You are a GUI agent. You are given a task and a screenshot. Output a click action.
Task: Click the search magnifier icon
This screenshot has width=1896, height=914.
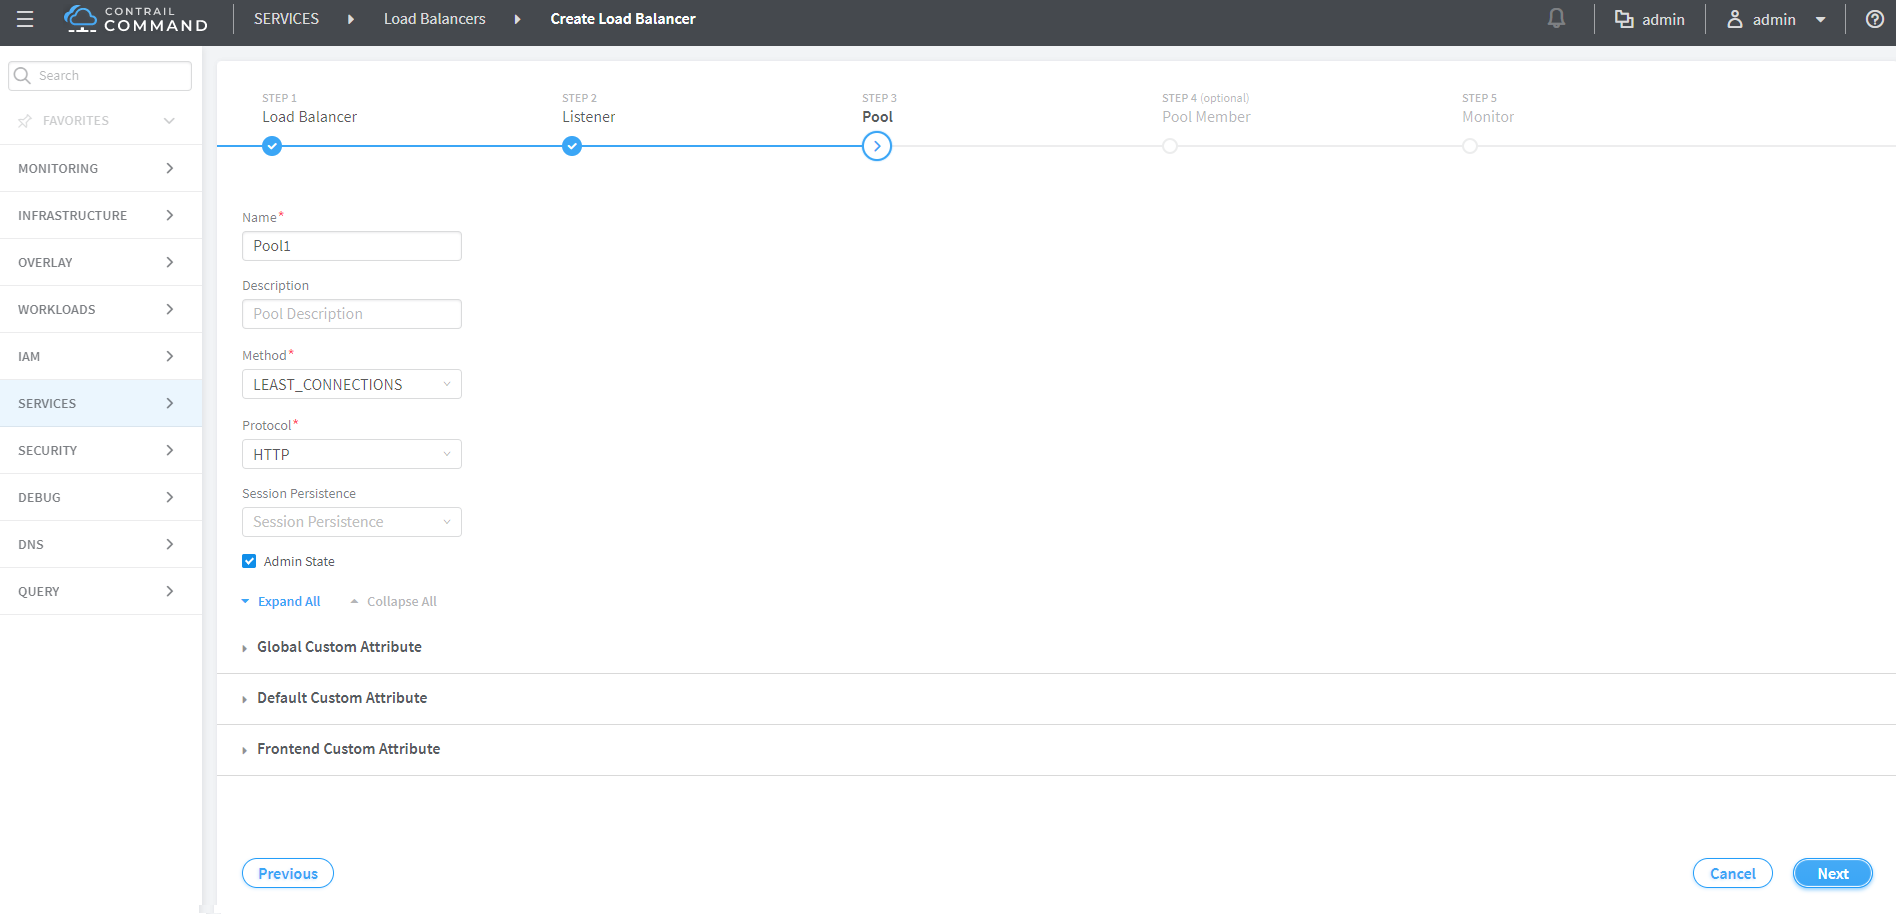pos(22,75)
